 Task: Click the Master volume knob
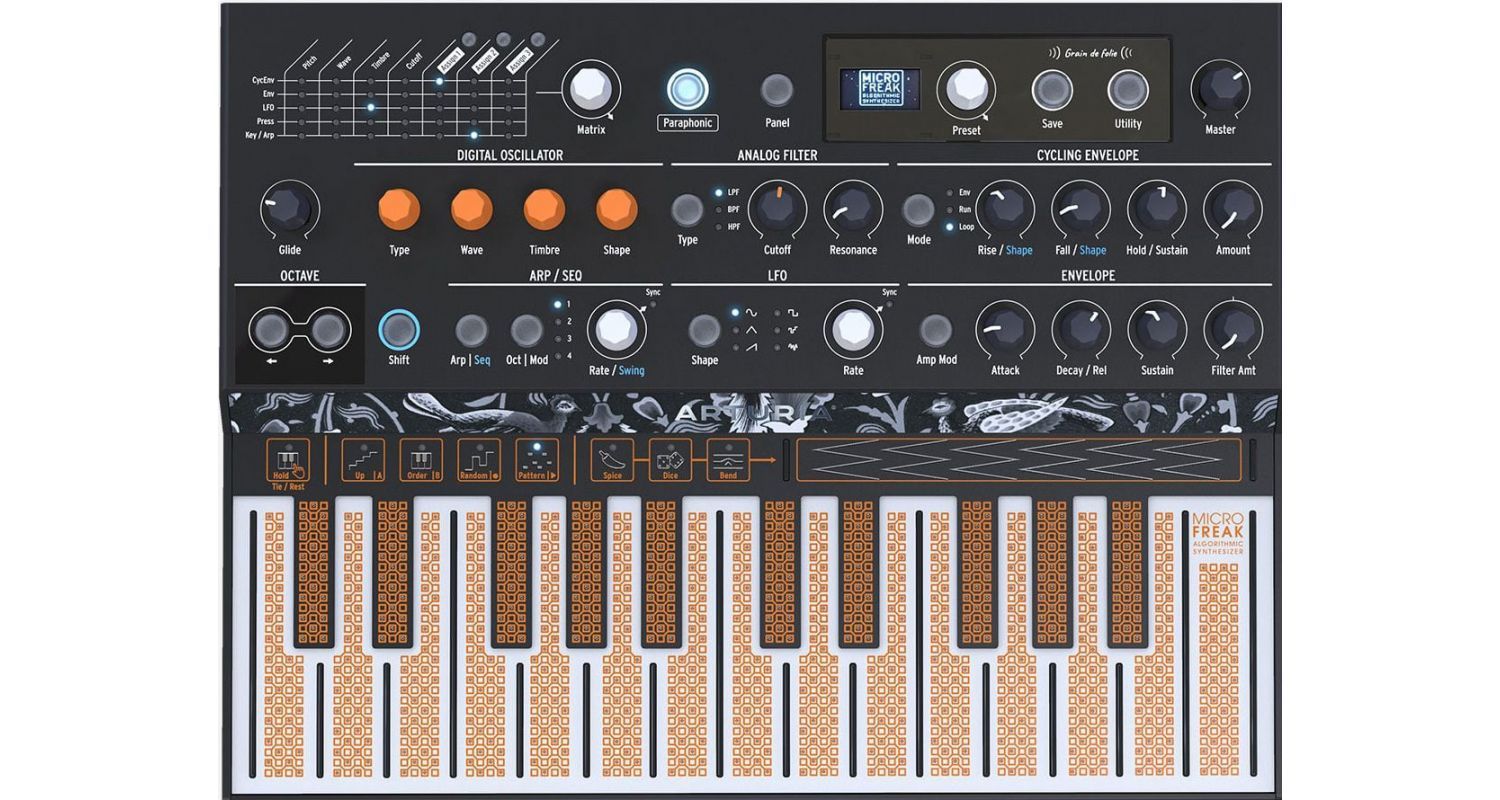tap(1220, 90)
